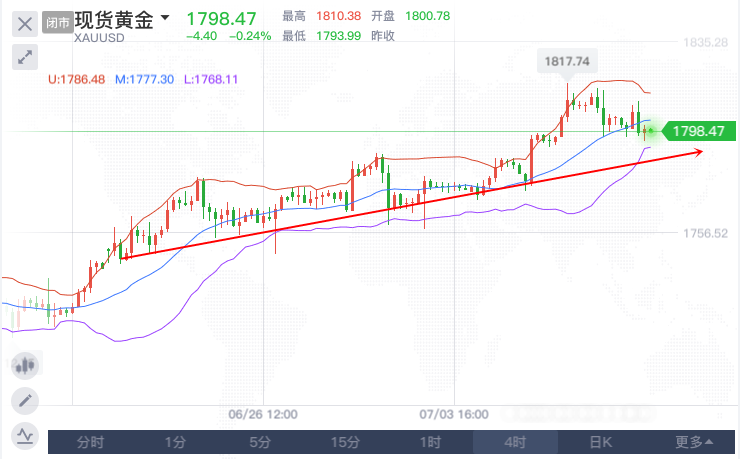The width and height of the screenshot is (740, 459).
Task: Choose the 1时 timeframe tab
Action: coord(430,442)
